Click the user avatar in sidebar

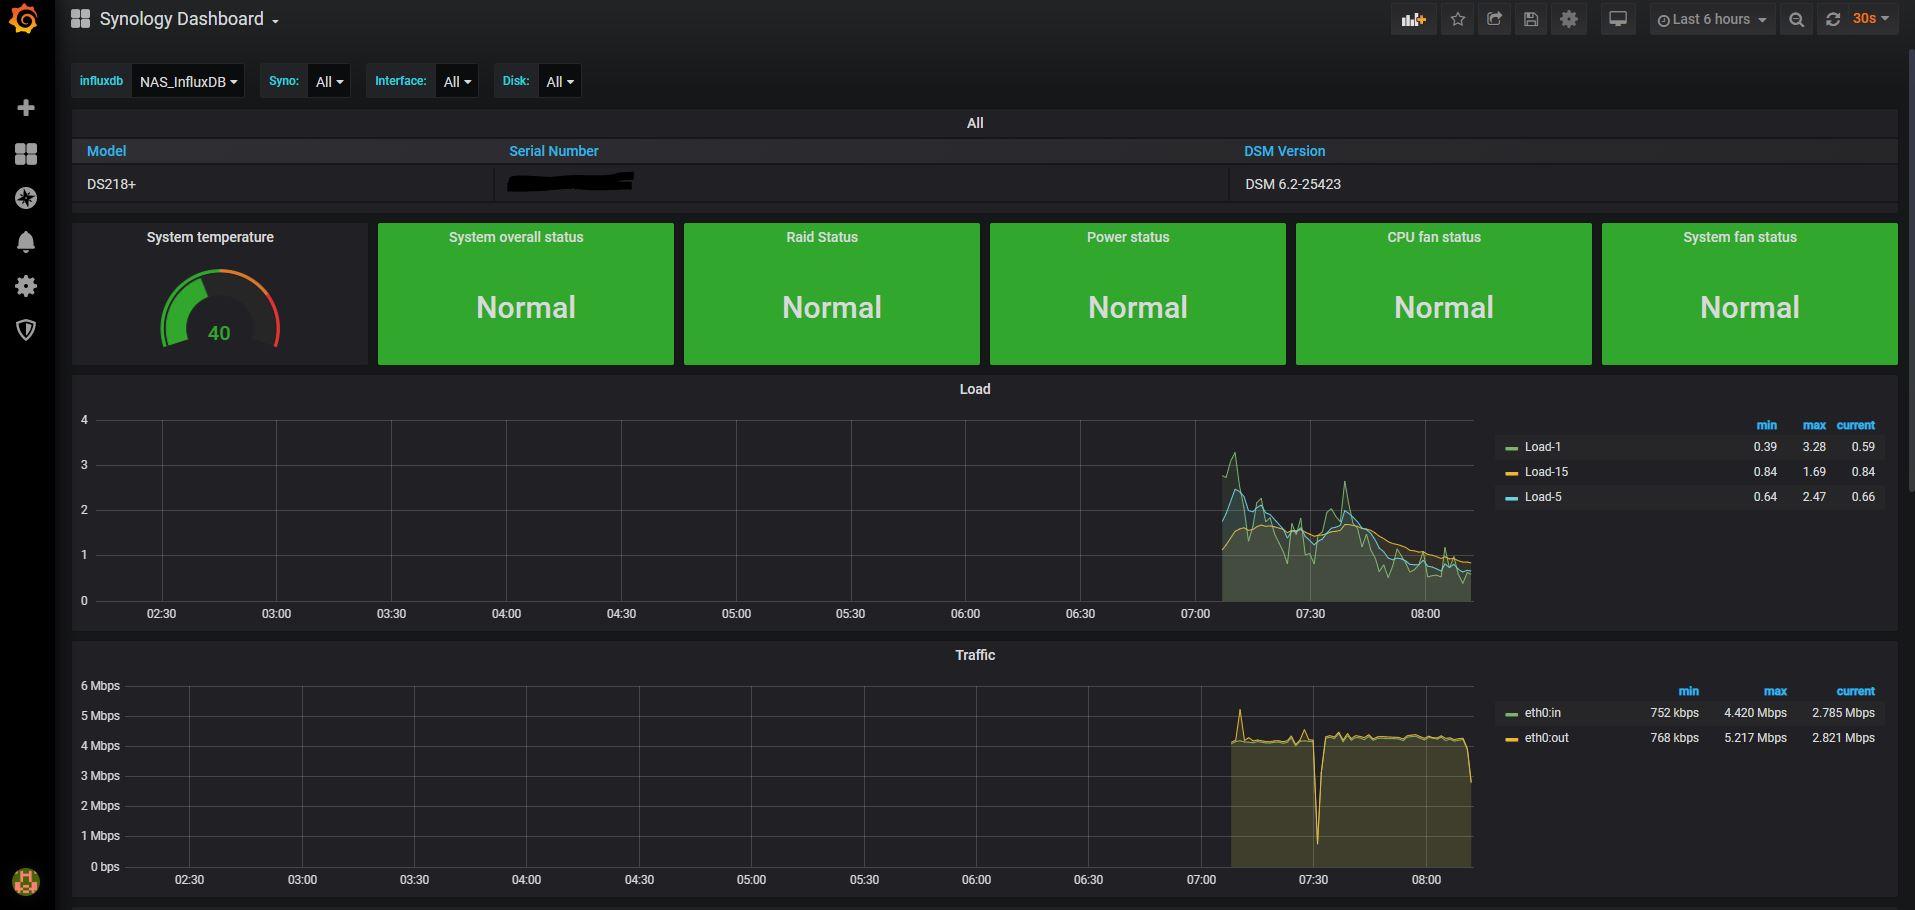pos(26,881)
